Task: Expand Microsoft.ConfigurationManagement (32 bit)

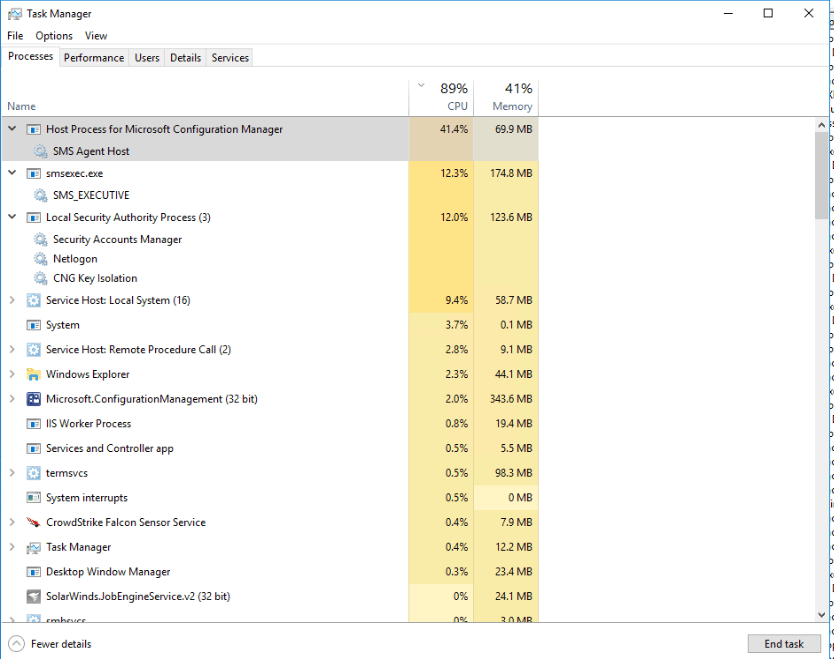Action: point(12,399)
